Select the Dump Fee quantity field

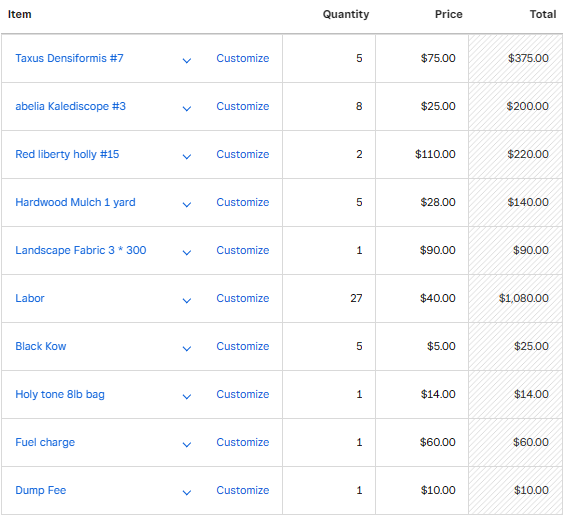click(329, 491)
